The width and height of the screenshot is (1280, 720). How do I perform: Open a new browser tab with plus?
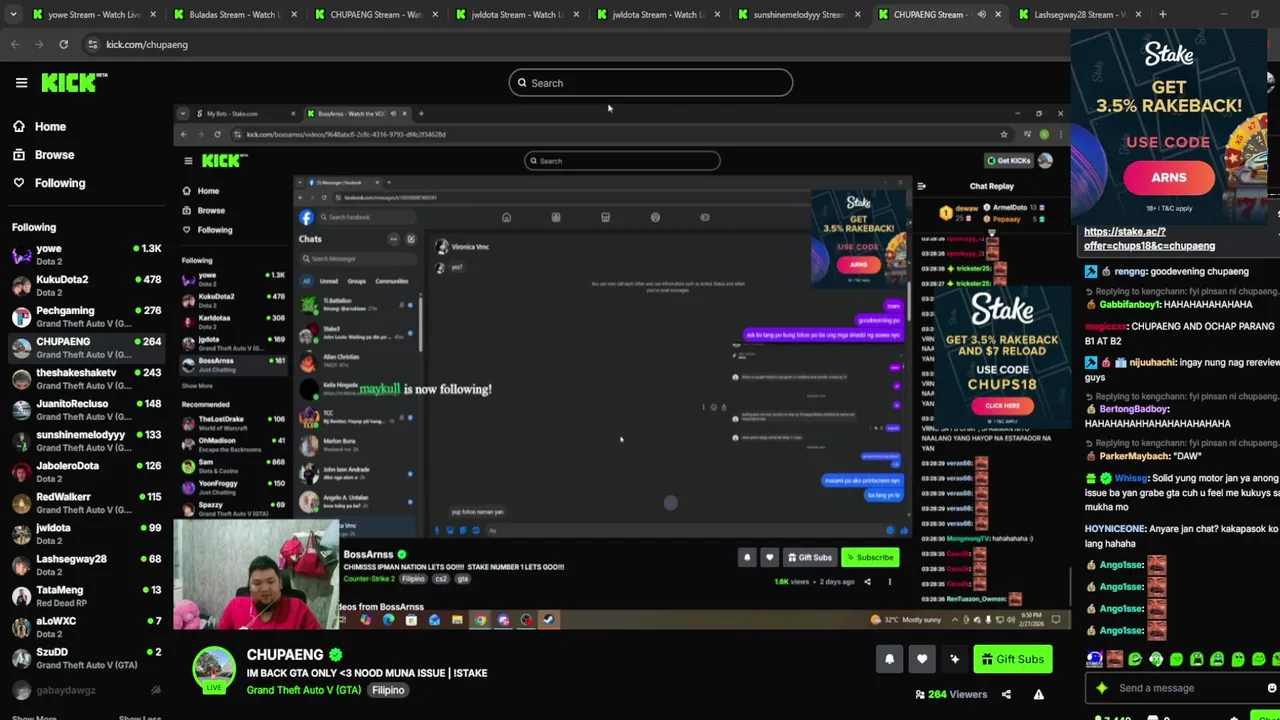point(1162,14)
